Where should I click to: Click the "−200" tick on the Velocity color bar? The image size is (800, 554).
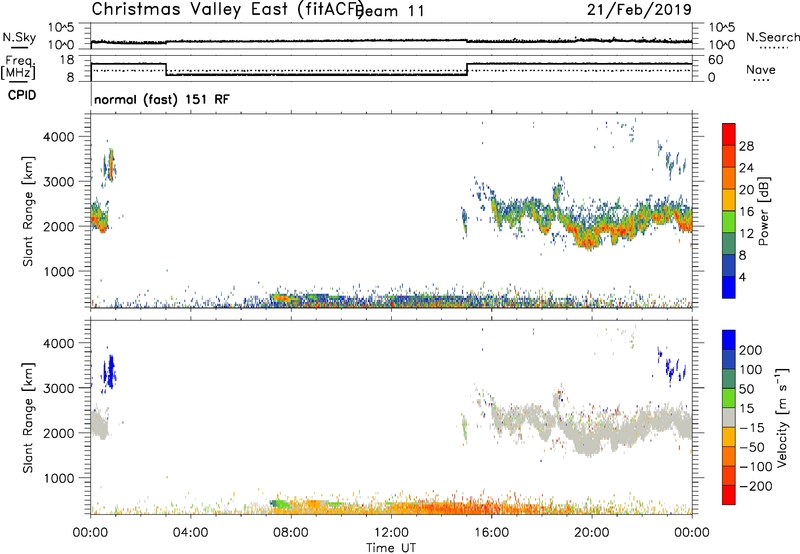[756, 486]
